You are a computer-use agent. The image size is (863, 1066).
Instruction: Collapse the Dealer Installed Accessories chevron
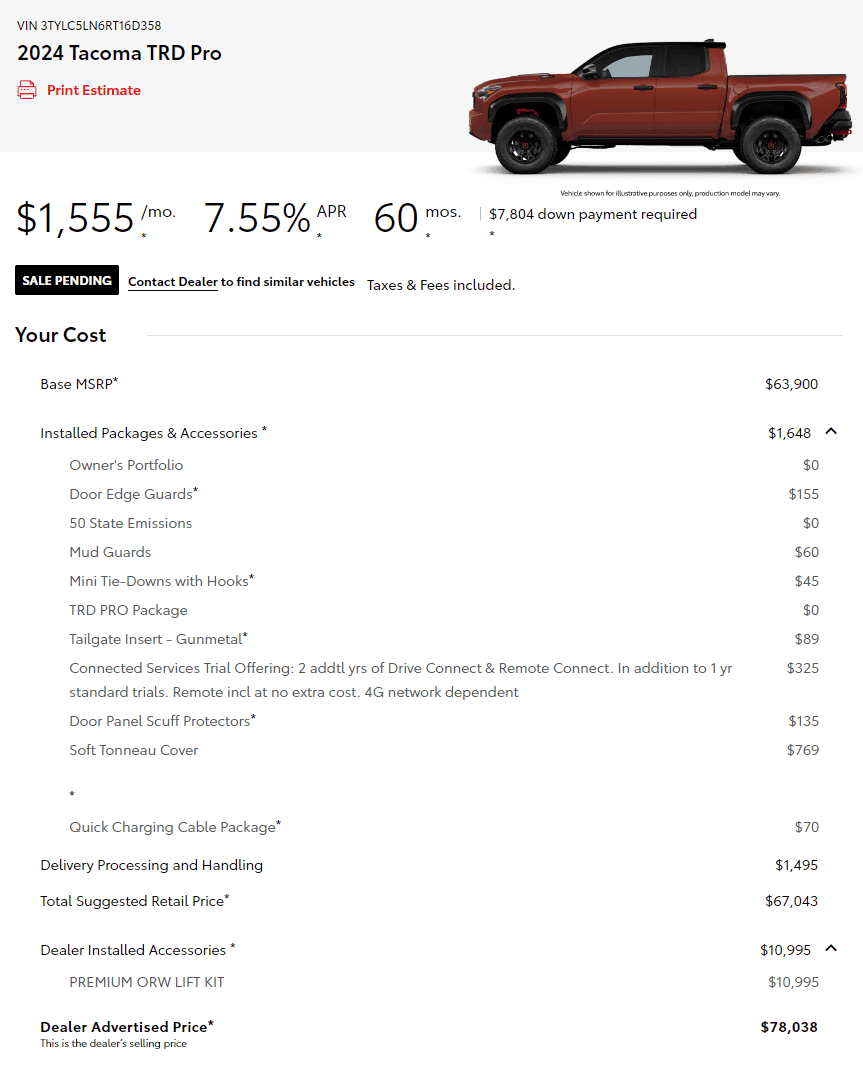[x=831, y=949]
